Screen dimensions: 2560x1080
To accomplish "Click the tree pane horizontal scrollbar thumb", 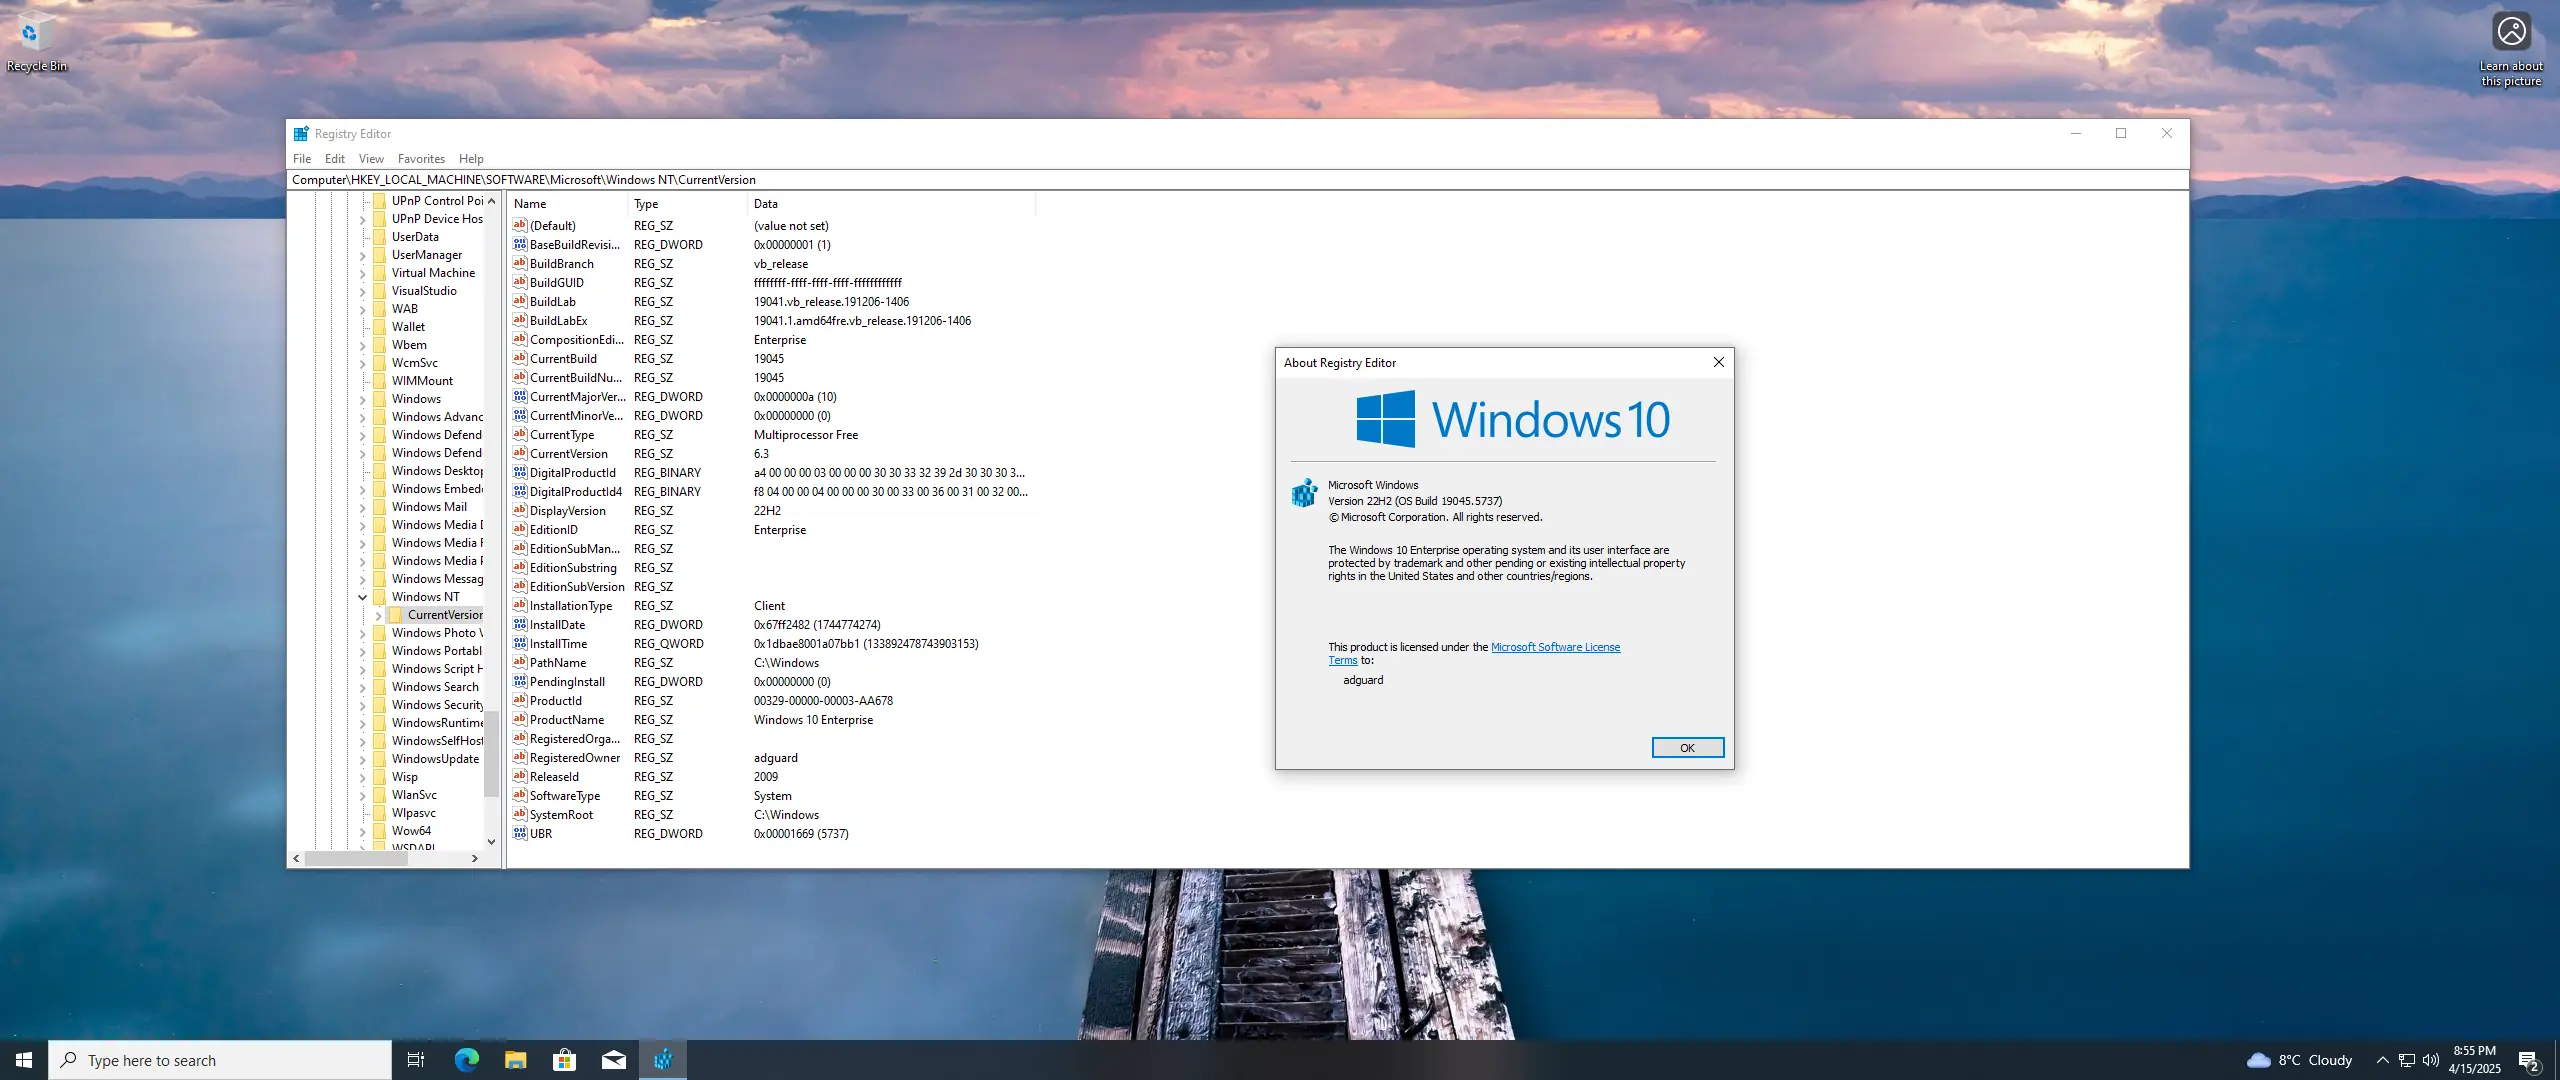I will tap(355, 858).
